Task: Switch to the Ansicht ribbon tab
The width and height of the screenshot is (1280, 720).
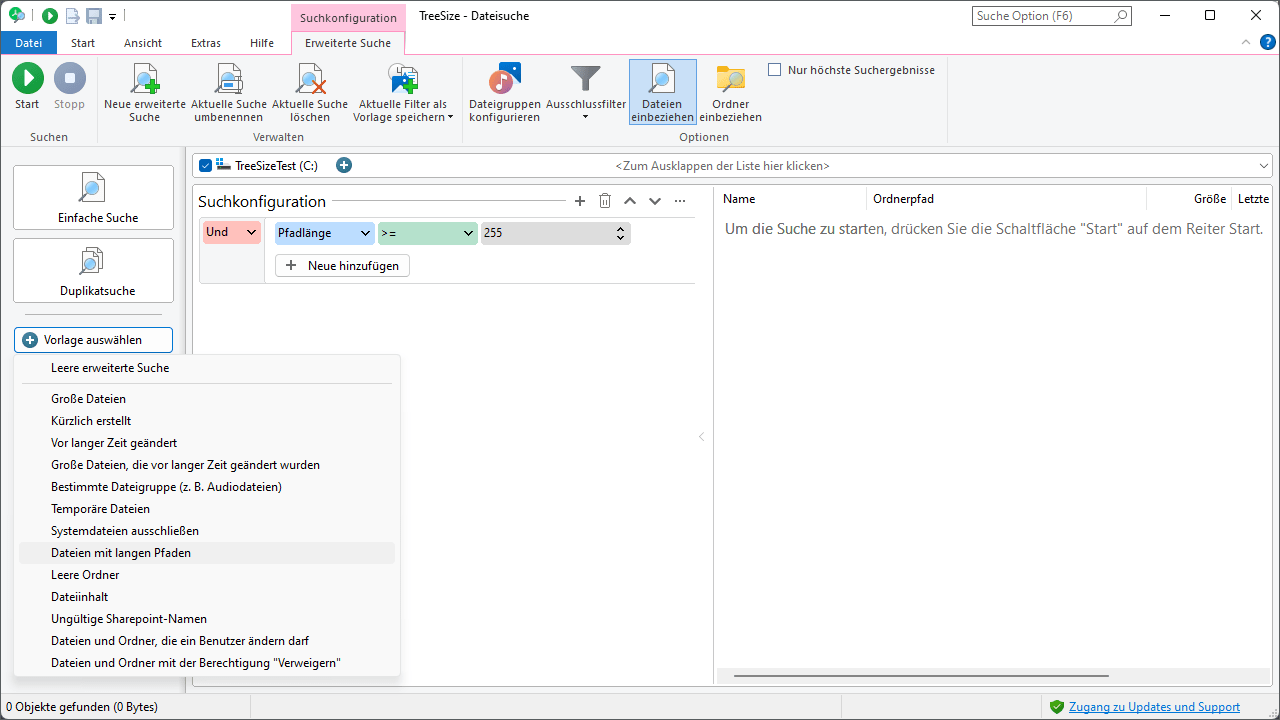Action: coord(143,43)
